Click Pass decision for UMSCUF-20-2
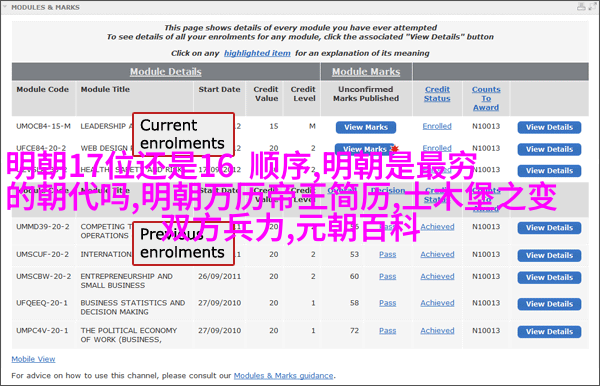 (388, 254)
